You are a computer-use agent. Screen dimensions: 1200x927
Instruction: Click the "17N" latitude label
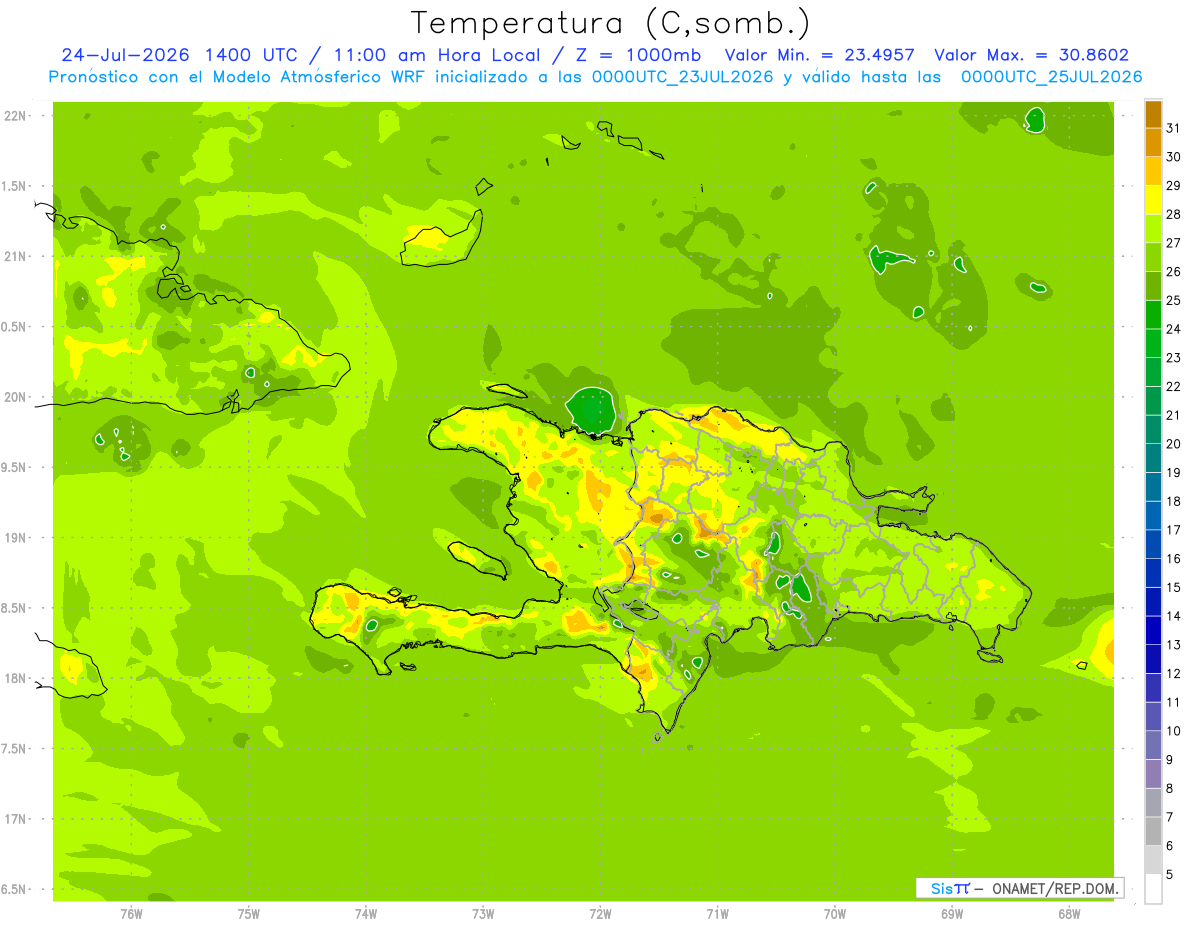pyautogui.click(x=15, y=819)
